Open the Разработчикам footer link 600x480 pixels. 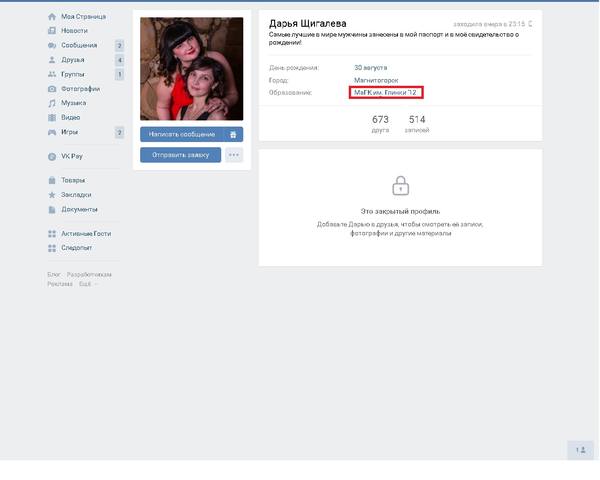[x=89, y=275]
